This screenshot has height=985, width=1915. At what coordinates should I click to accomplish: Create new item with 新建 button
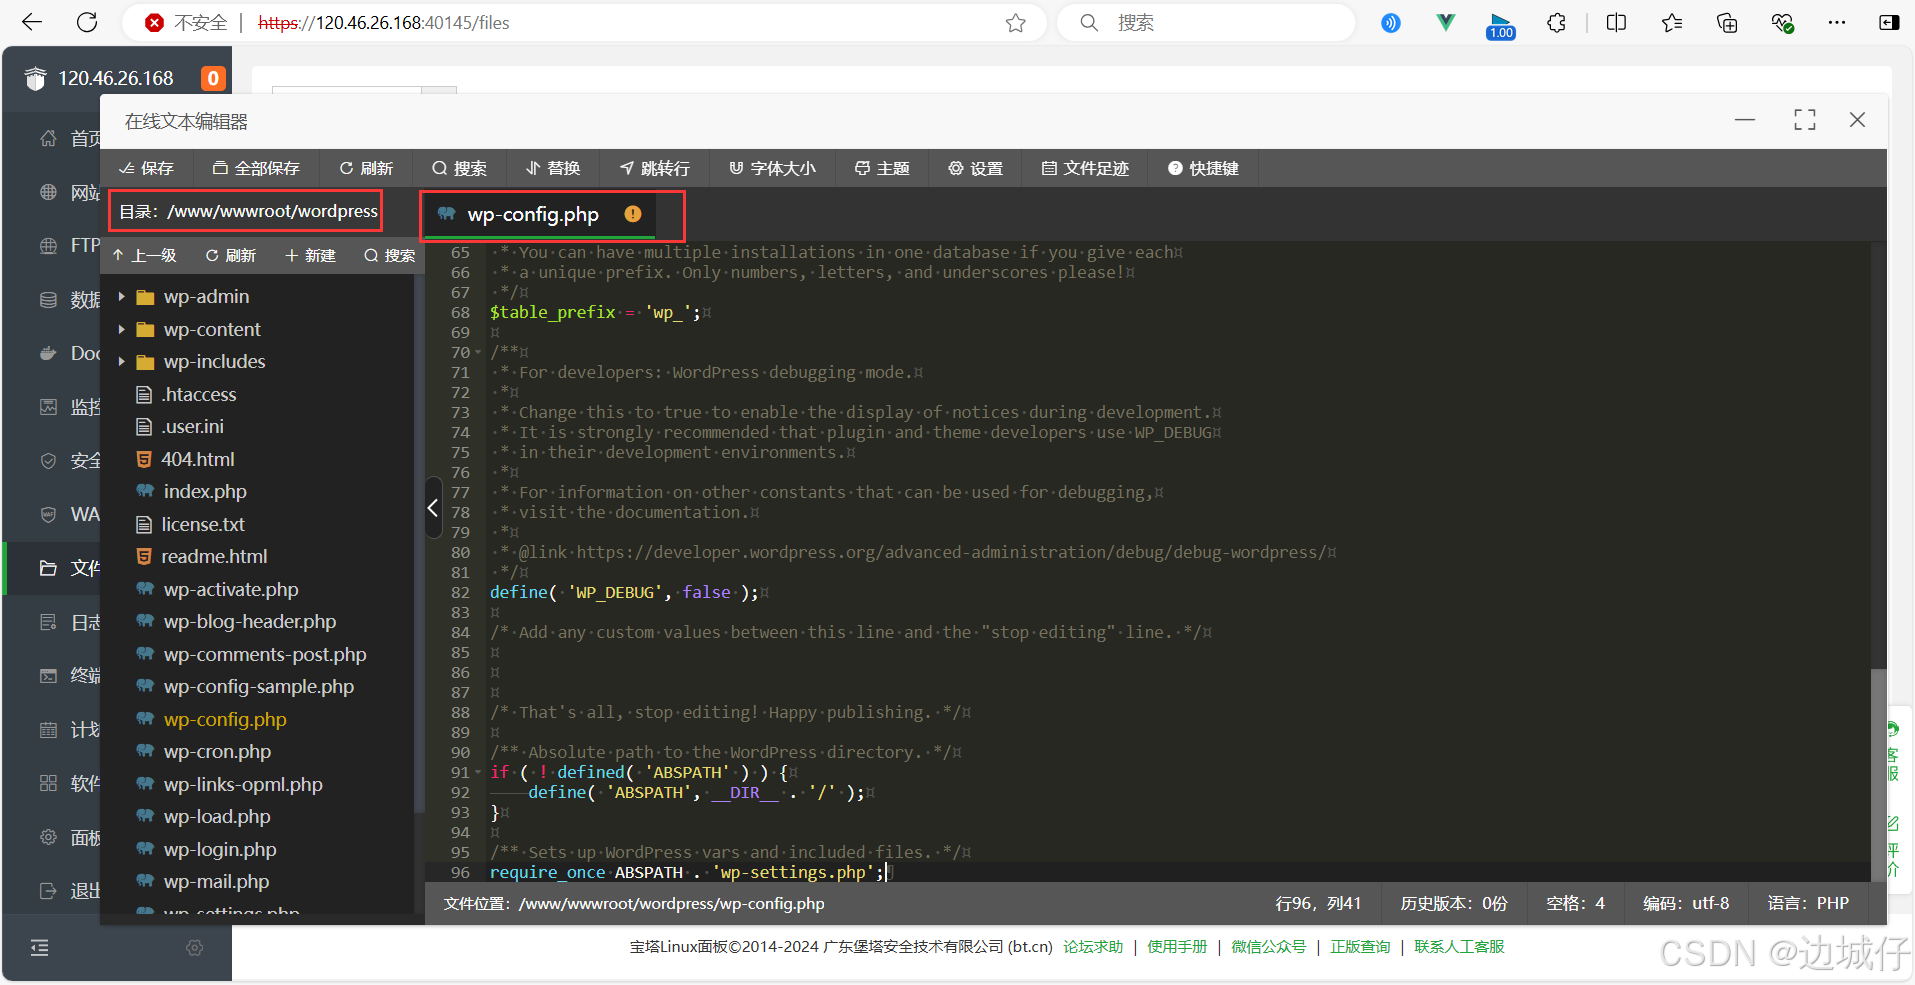point(310,256)
